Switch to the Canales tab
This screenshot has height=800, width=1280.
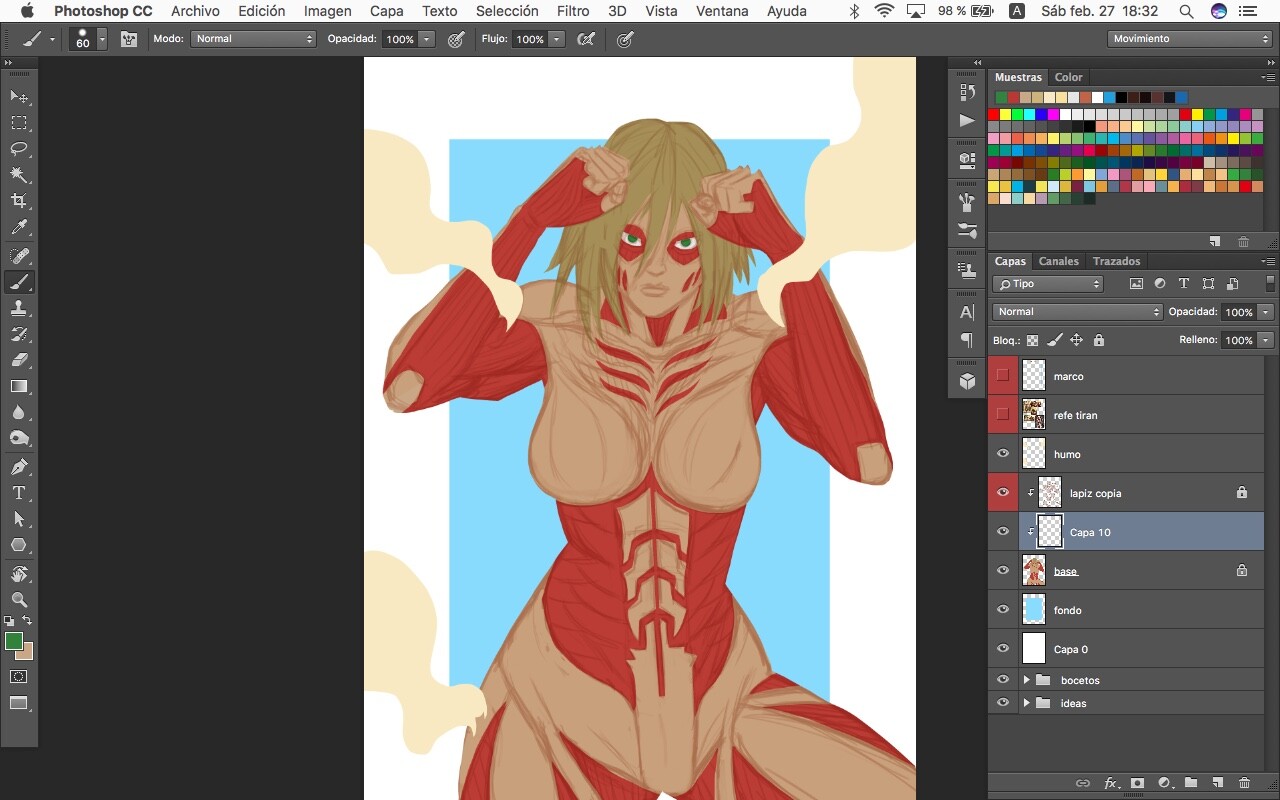(1059, 261)
